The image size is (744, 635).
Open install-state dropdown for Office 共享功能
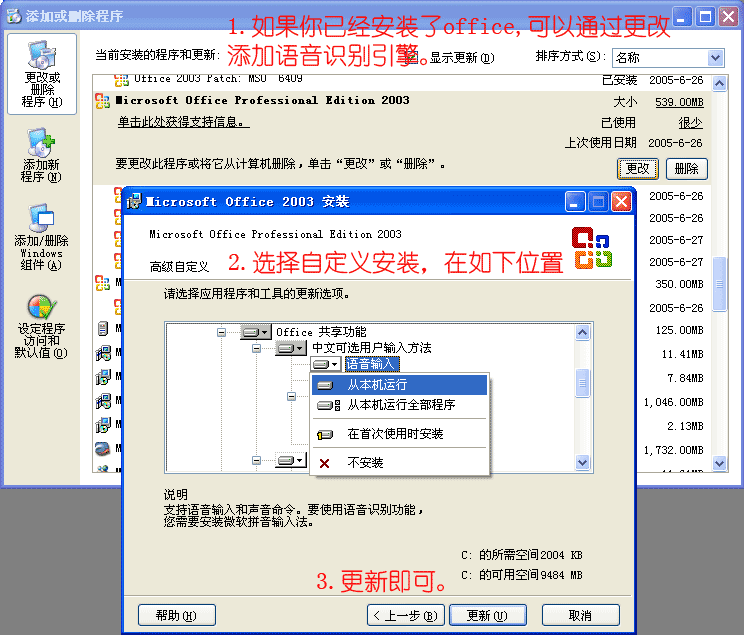pyautogui.click(x=256, y=332)
